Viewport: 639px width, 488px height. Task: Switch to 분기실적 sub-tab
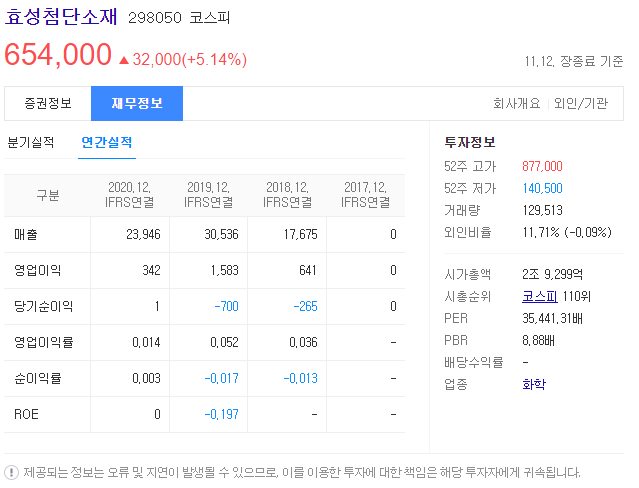click(x=31, y=142)
